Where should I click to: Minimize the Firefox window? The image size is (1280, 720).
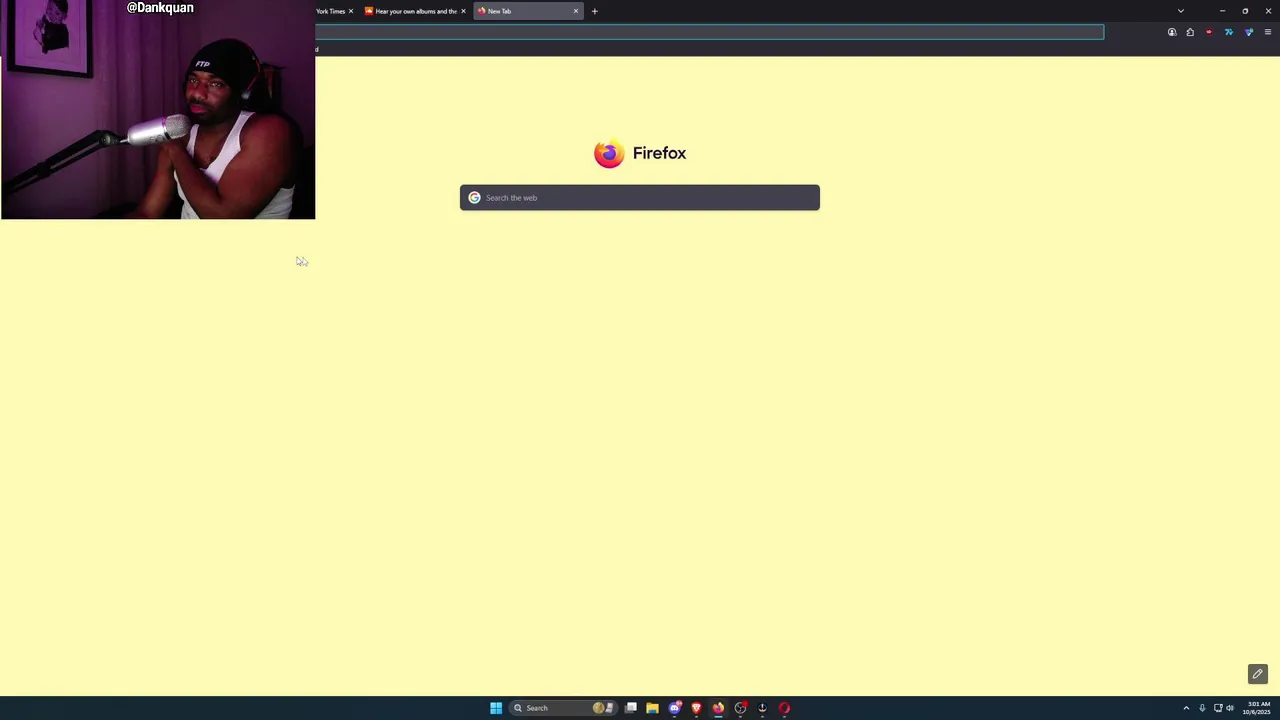click(x=1222, y=11)
